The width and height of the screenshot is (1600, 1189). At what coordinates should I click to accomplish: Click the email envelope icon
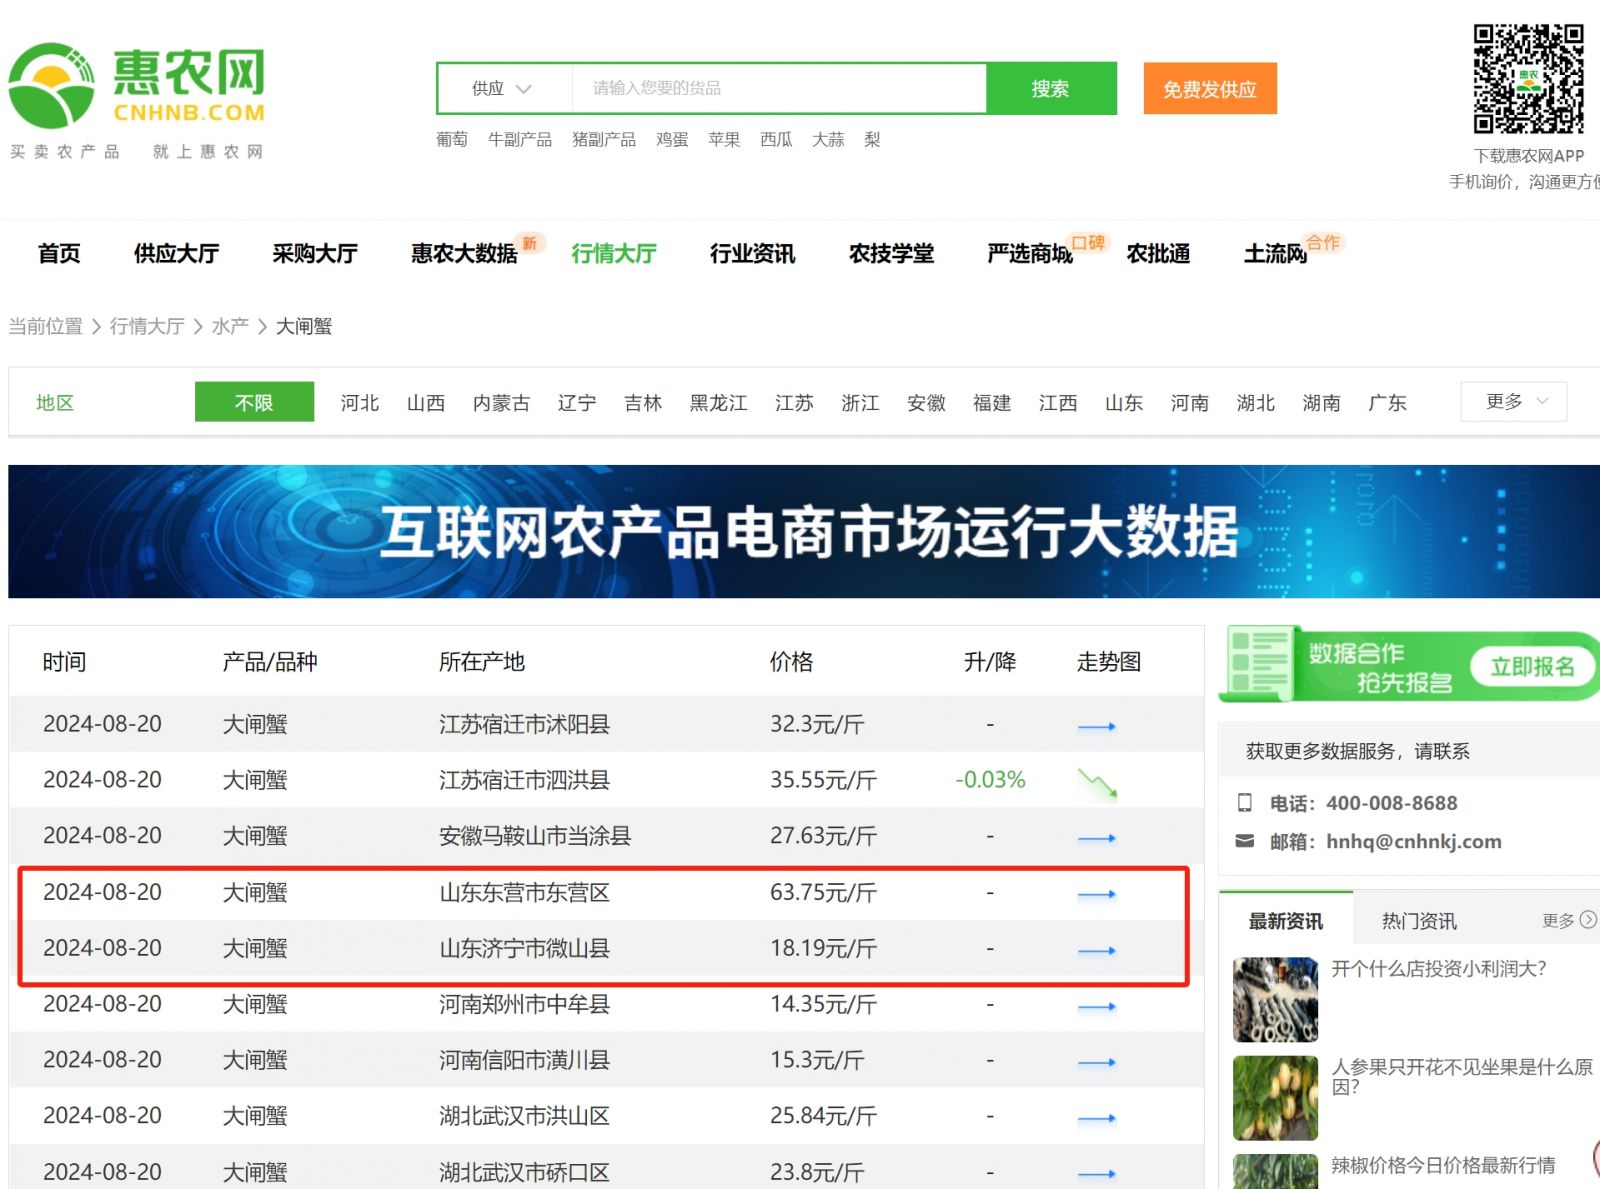[1245, 841]
